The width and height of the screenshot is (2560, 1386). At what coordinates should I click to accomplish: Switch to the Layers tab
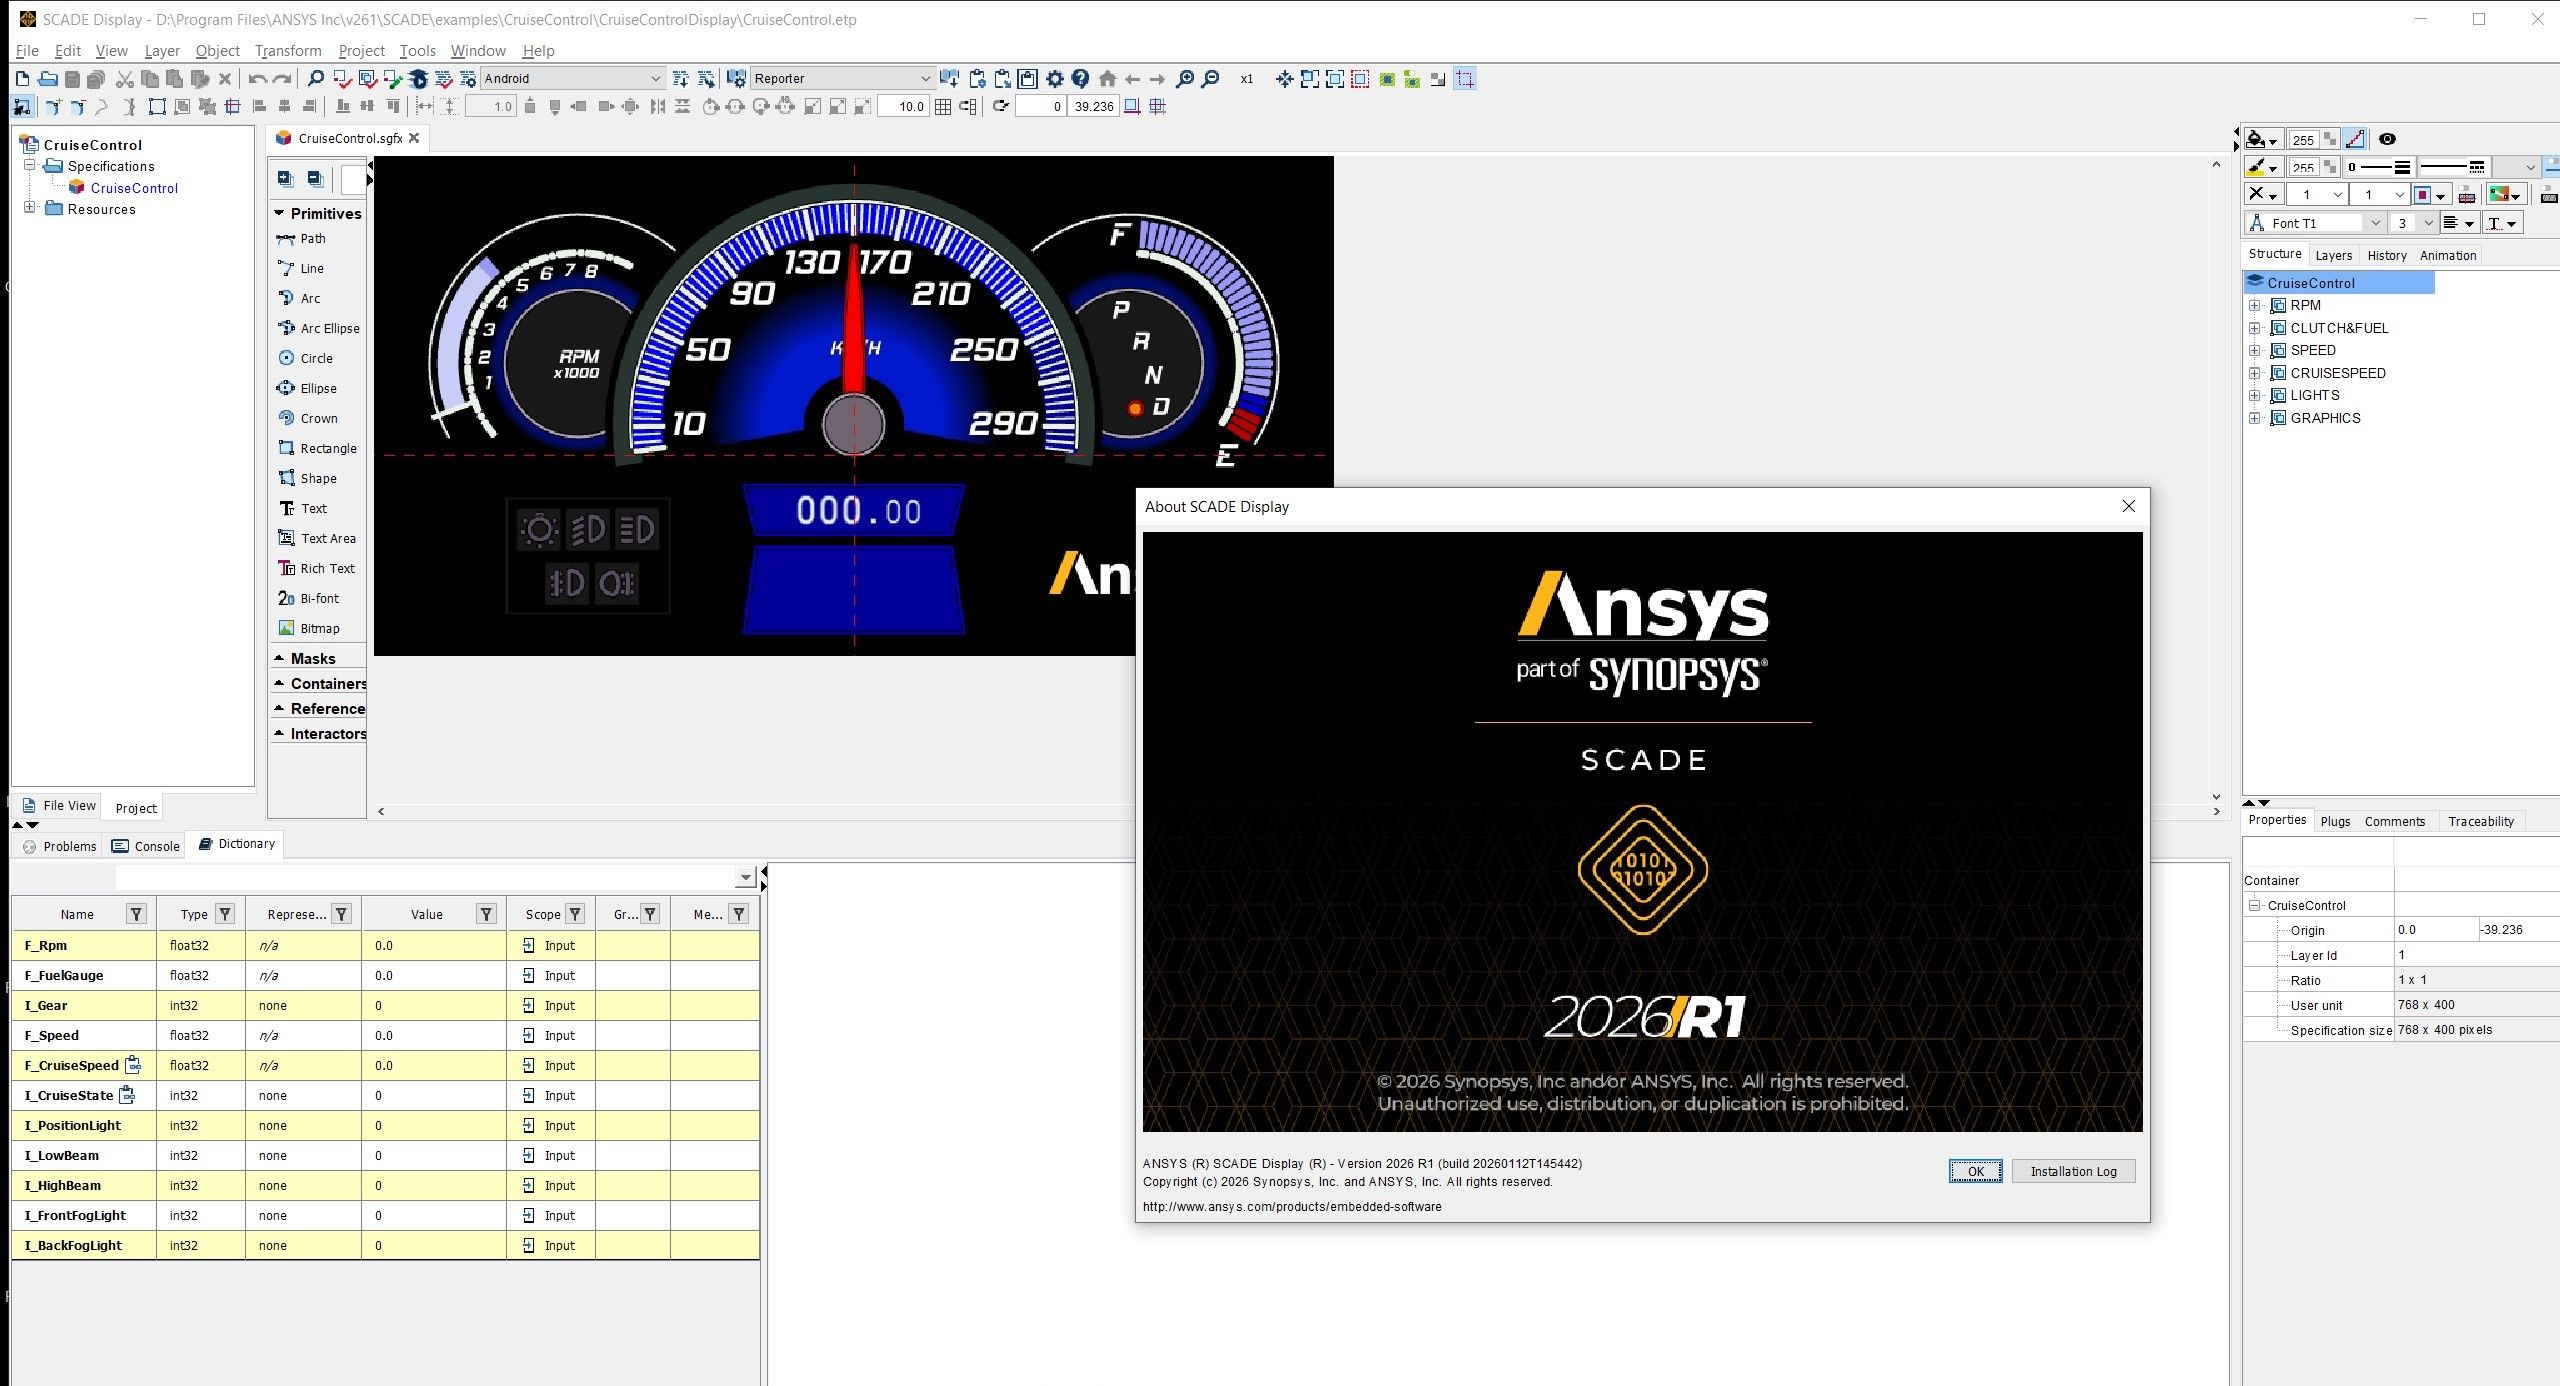click(x=2333, y=255)
